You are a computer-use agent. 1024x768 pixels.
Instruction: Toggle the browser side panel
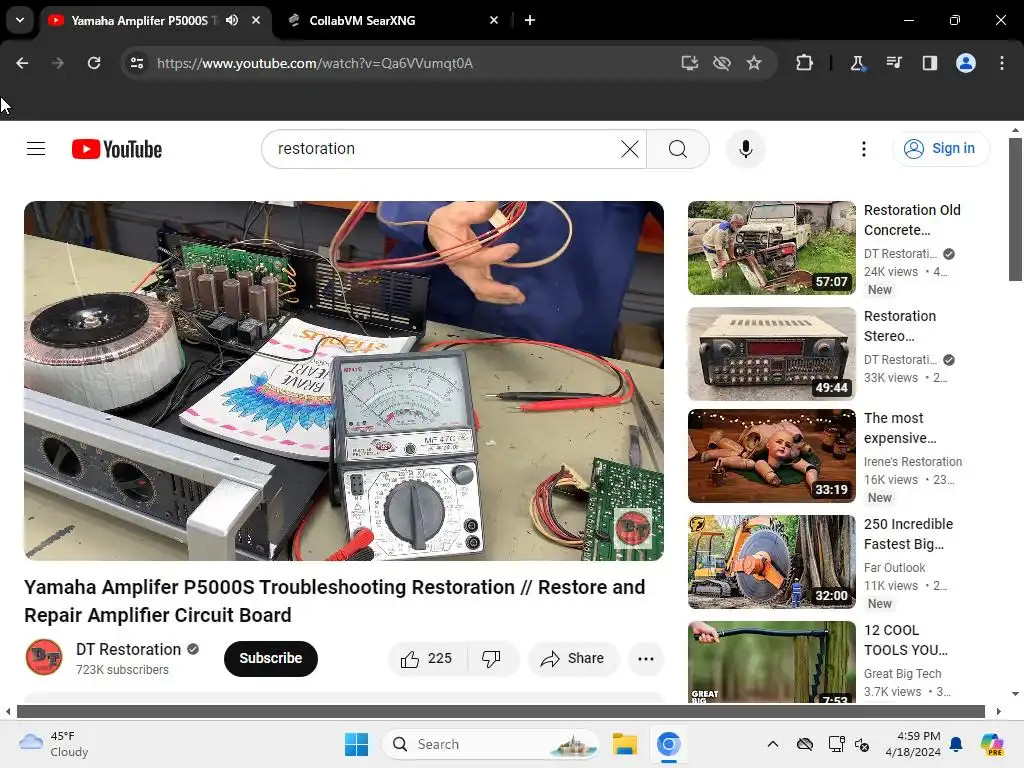coord(929,63)
